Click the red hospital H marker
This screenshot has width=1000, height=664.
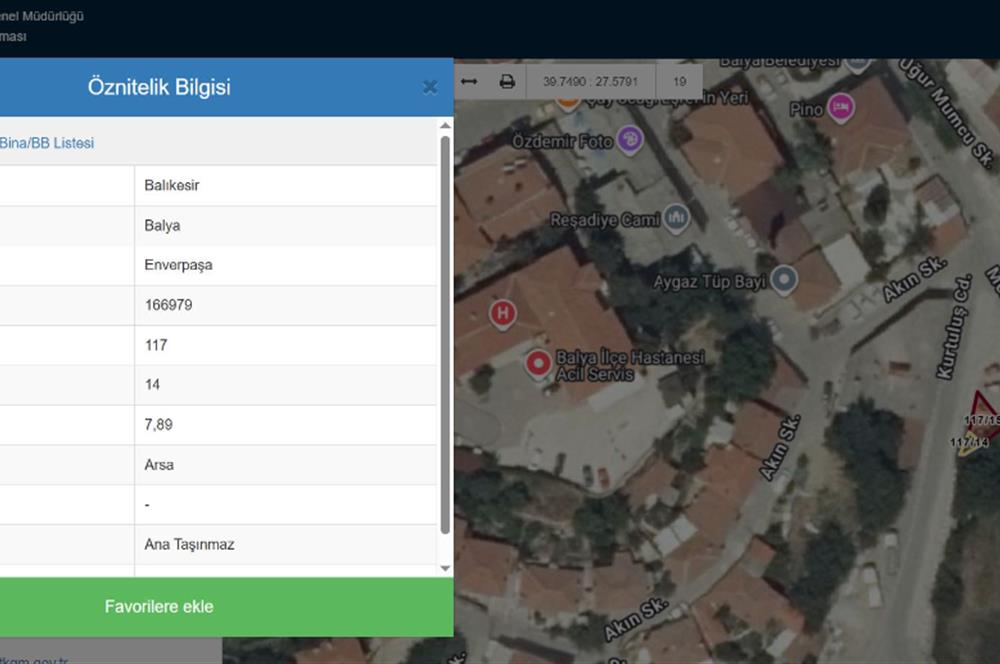click(x=503, y=314)
